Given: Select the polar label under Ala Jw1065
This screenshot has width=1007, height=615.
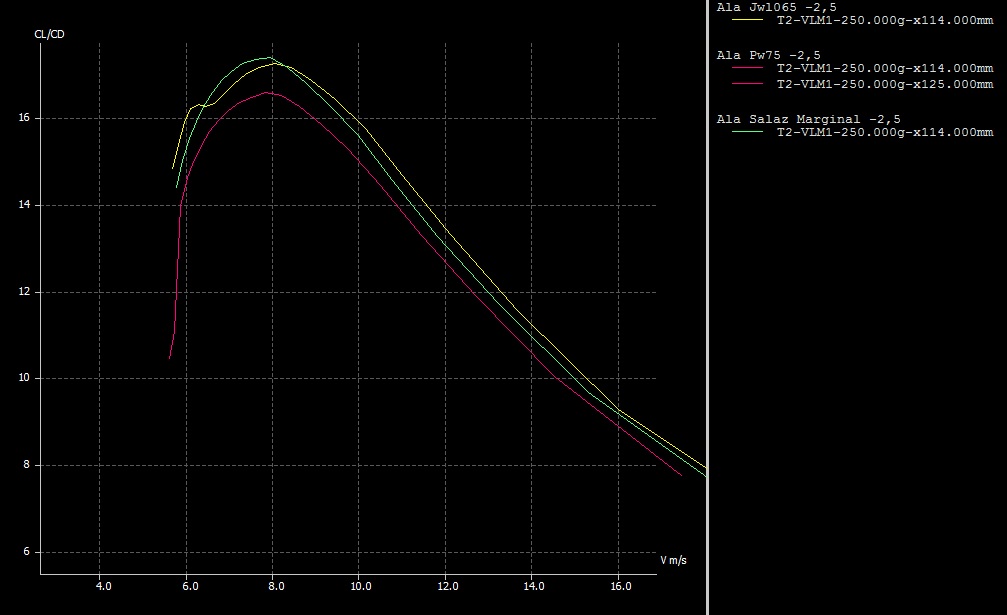Looking at the screenshot, I should pyautogui.click(x=884, y=20).
